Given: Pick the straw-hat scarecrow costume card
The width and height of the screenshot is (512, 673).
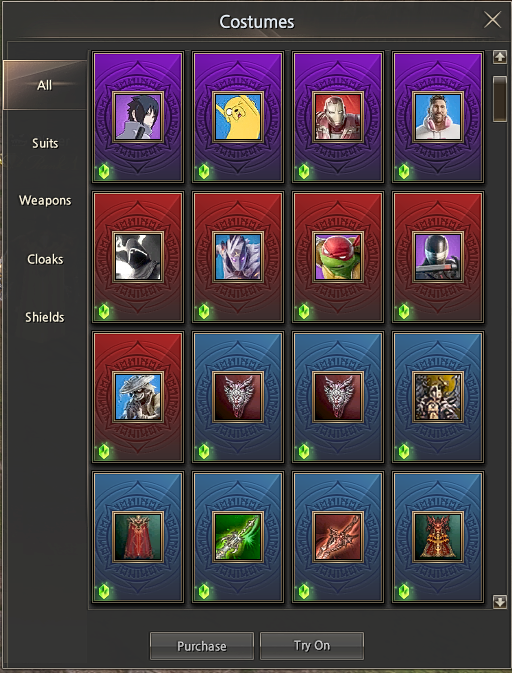Looking at the screenshot, I should 138,397.
